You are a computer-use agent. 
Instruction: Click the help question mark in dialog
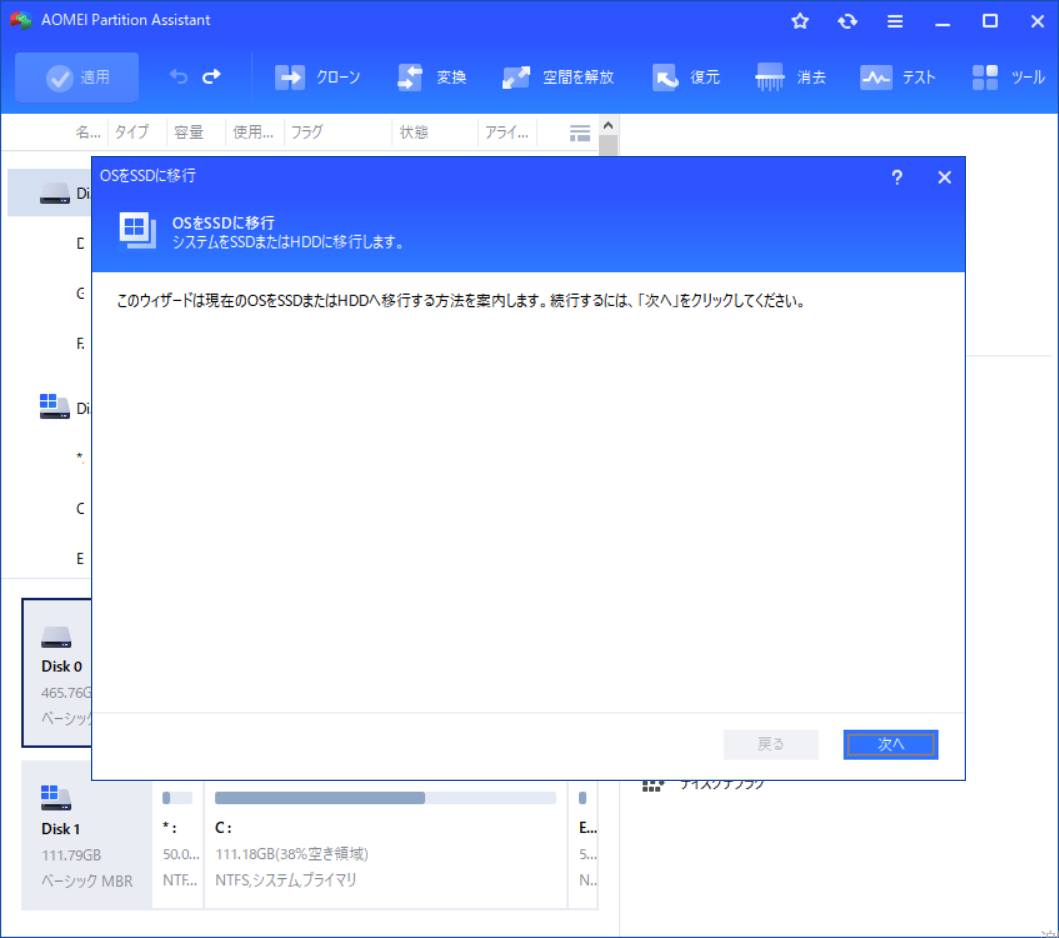897,178
